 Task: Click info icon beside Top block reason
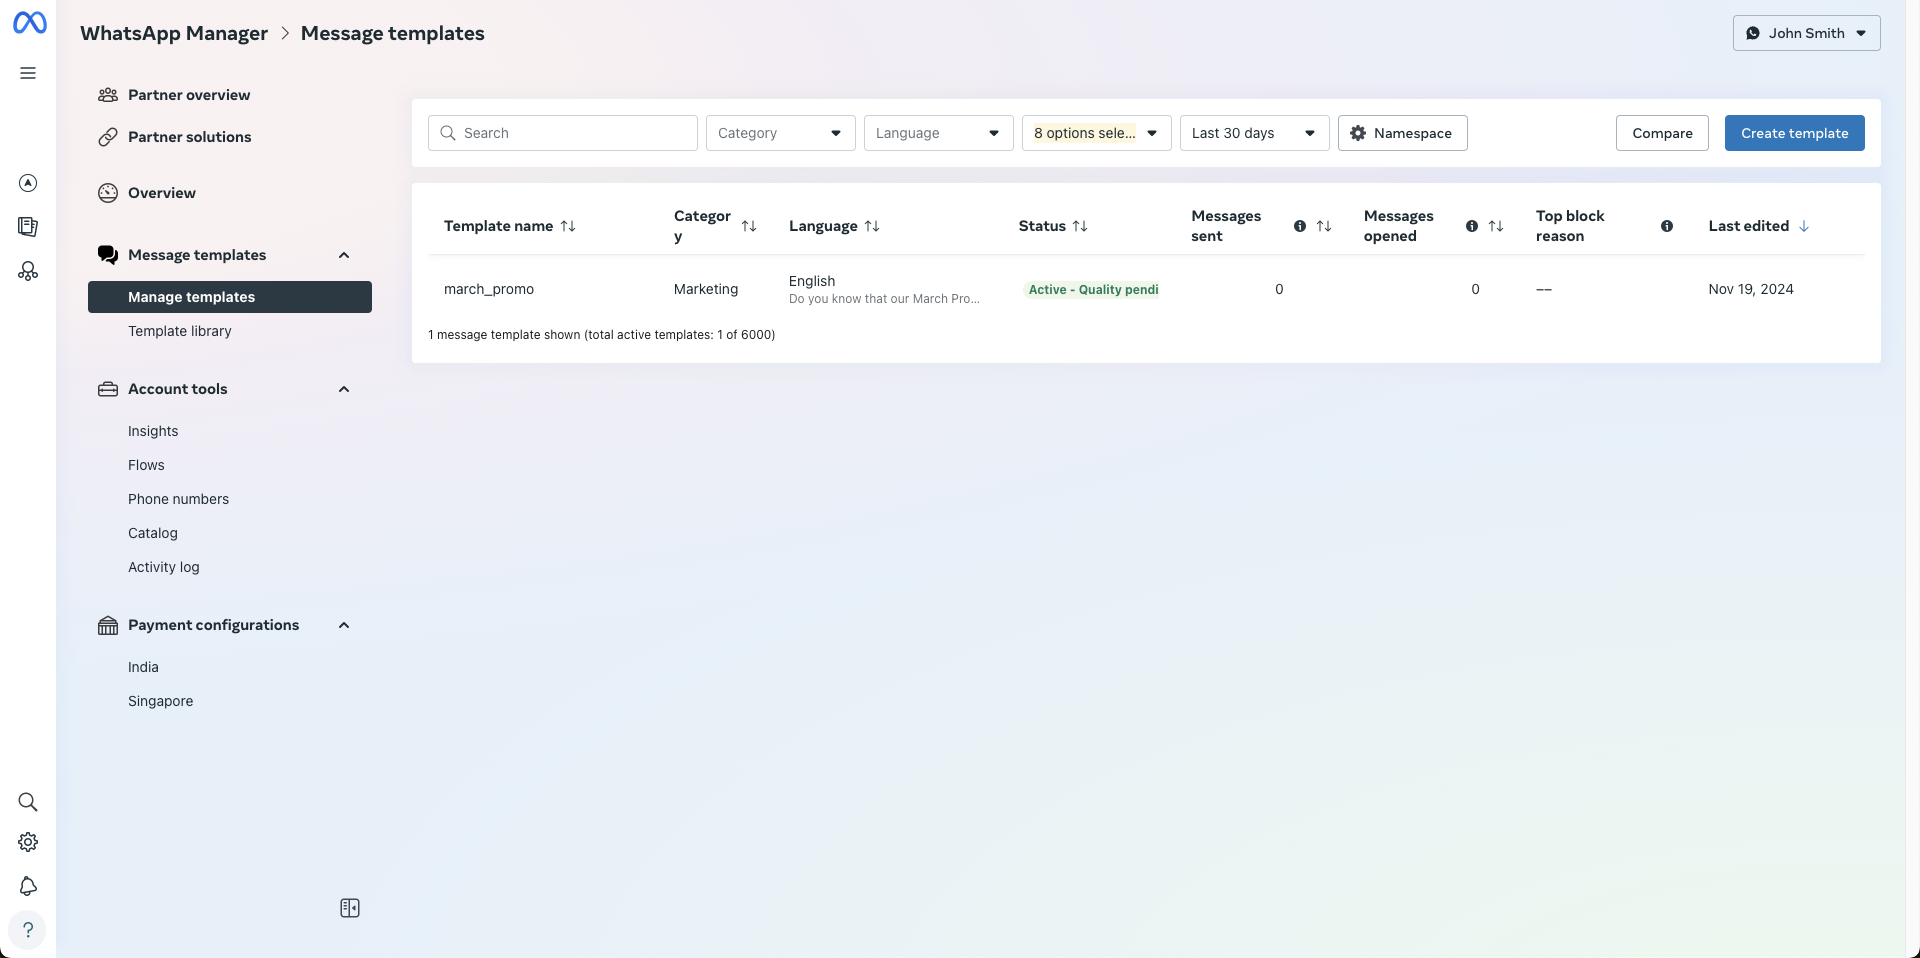pyautogui.click(x=1666, y=226)
